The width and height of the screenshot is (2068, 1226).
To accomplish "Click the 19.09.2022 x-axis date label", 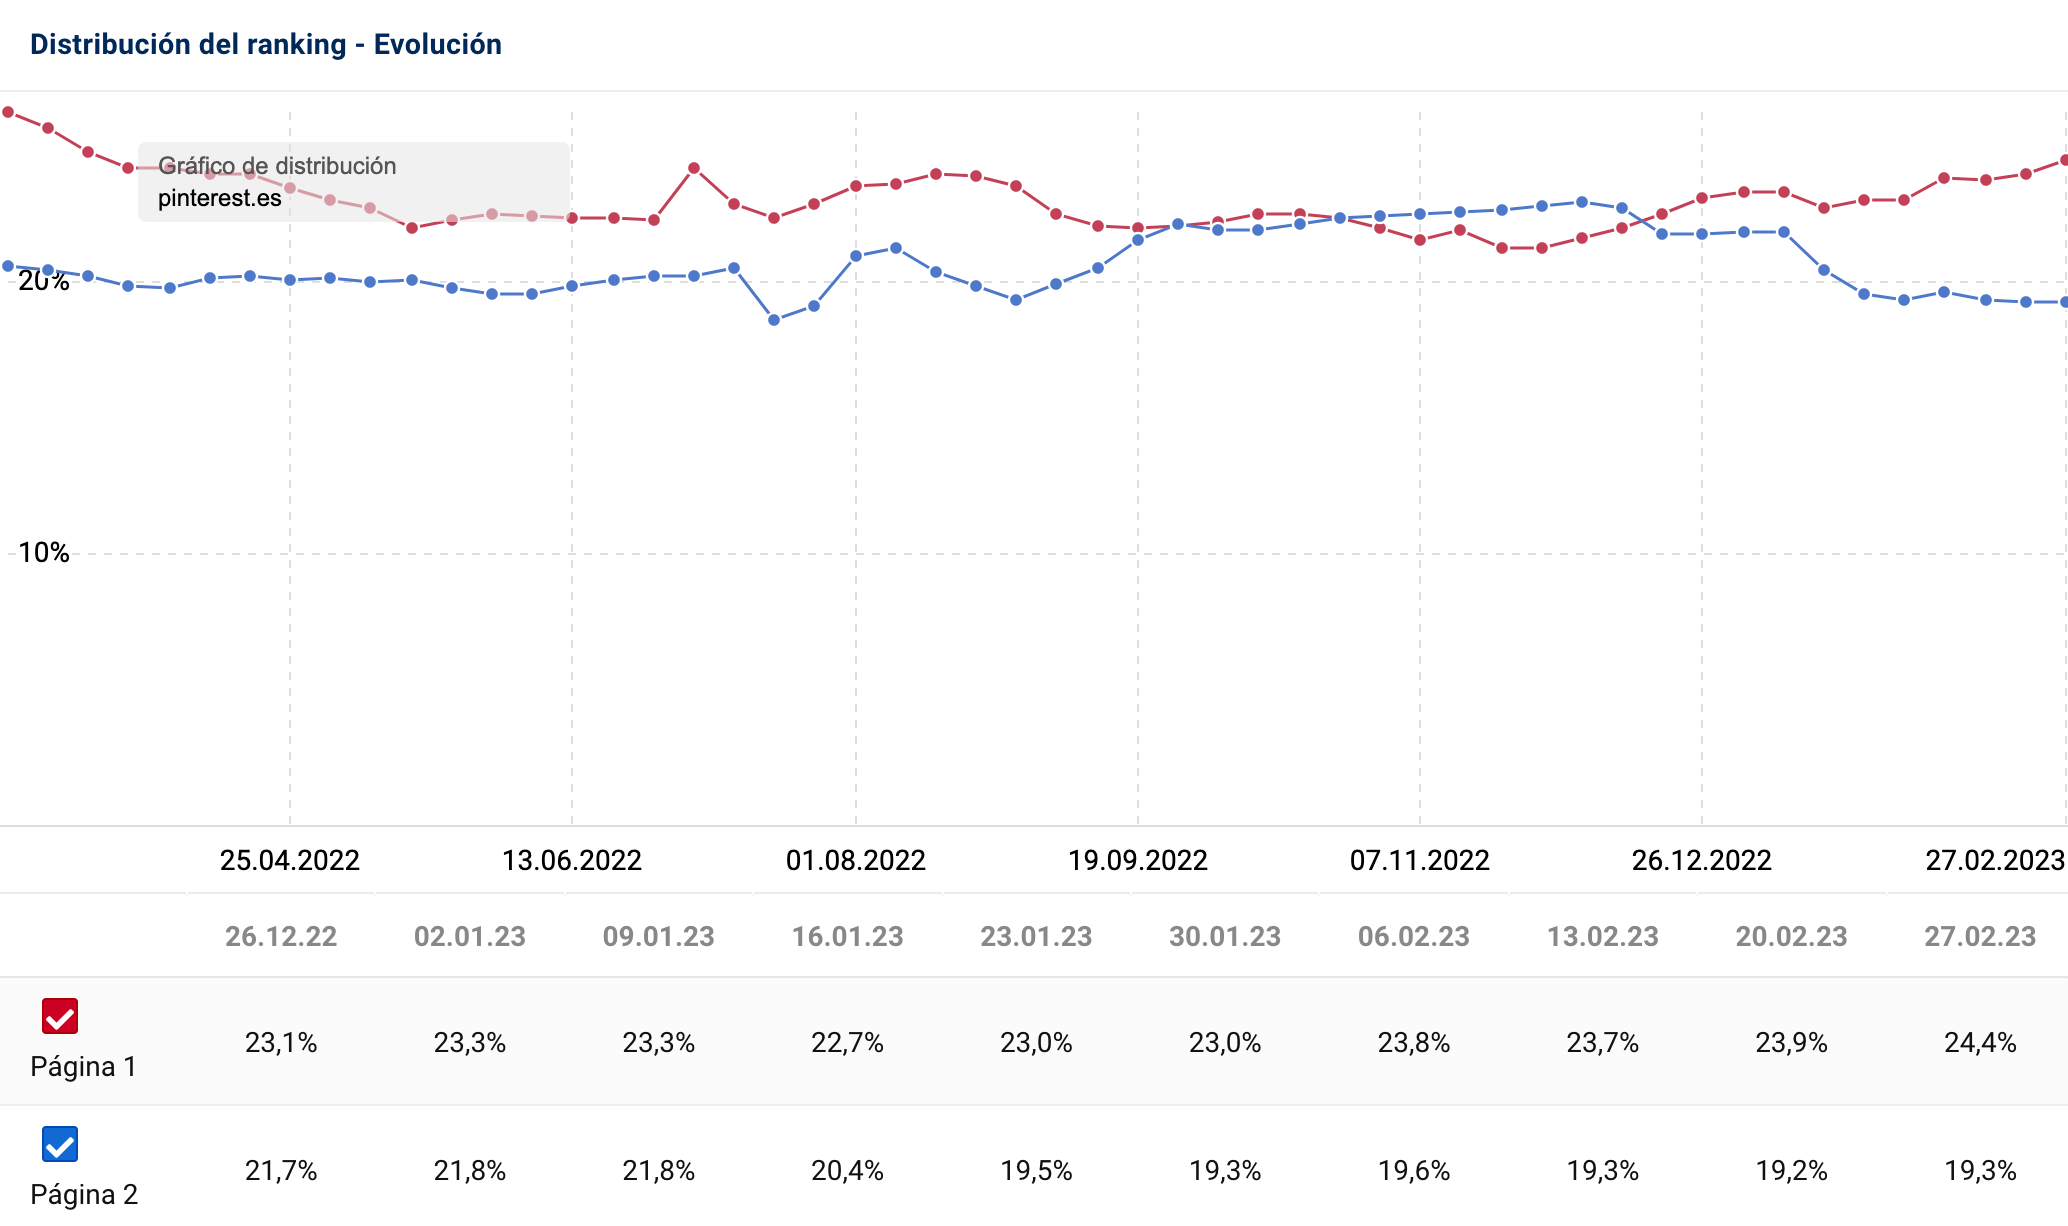I will 1138,860.
